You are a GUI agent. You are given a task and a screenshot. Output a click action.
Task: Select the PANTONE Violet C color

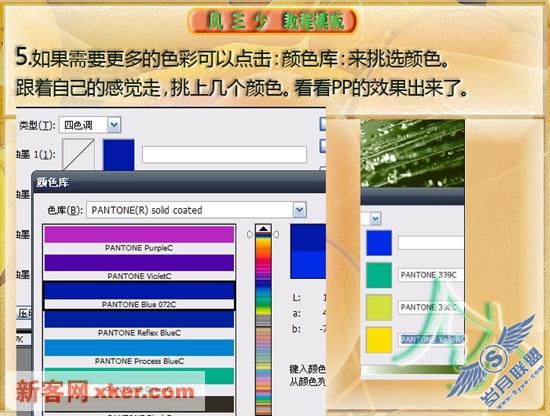click(x=139, y=267)
